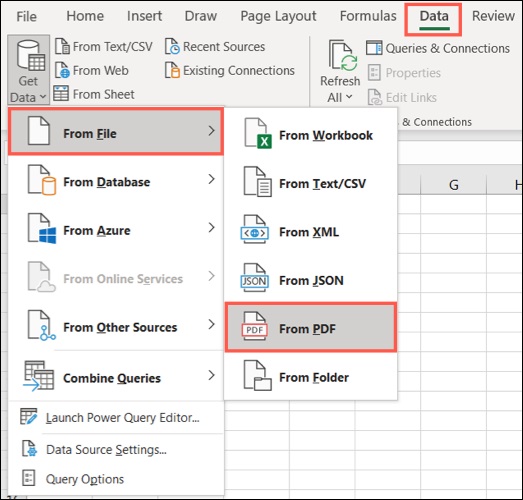Image resolution: width=523 pixels, height=500 pixels.
Task: Choose From Folder menu label
Action: tap(314, 378)
